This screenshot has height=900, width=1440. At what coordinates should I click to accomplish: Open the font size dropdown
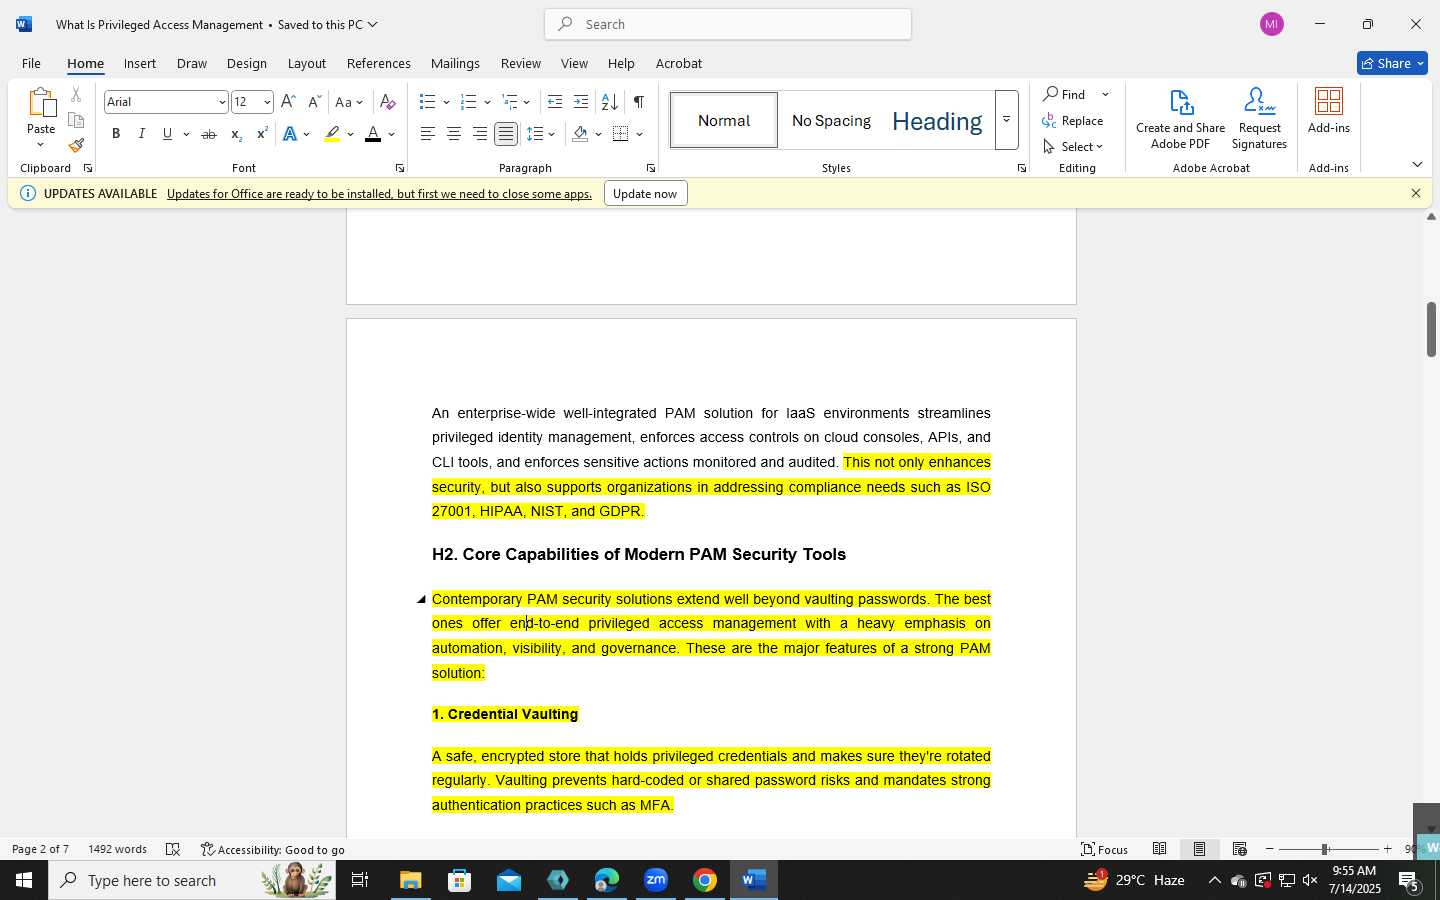266,102
